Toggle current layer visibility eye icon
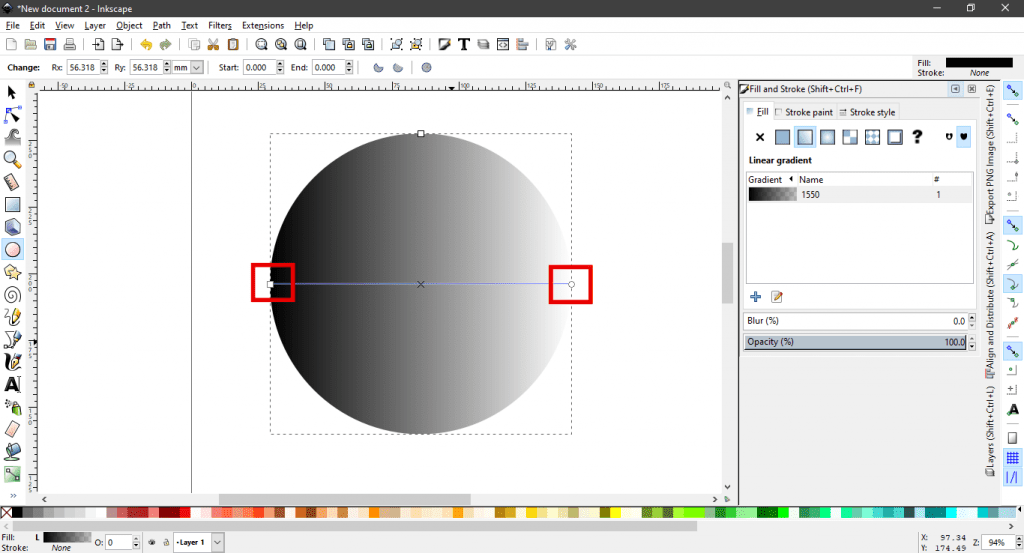The image size is (1024, 553). [152, 543]
